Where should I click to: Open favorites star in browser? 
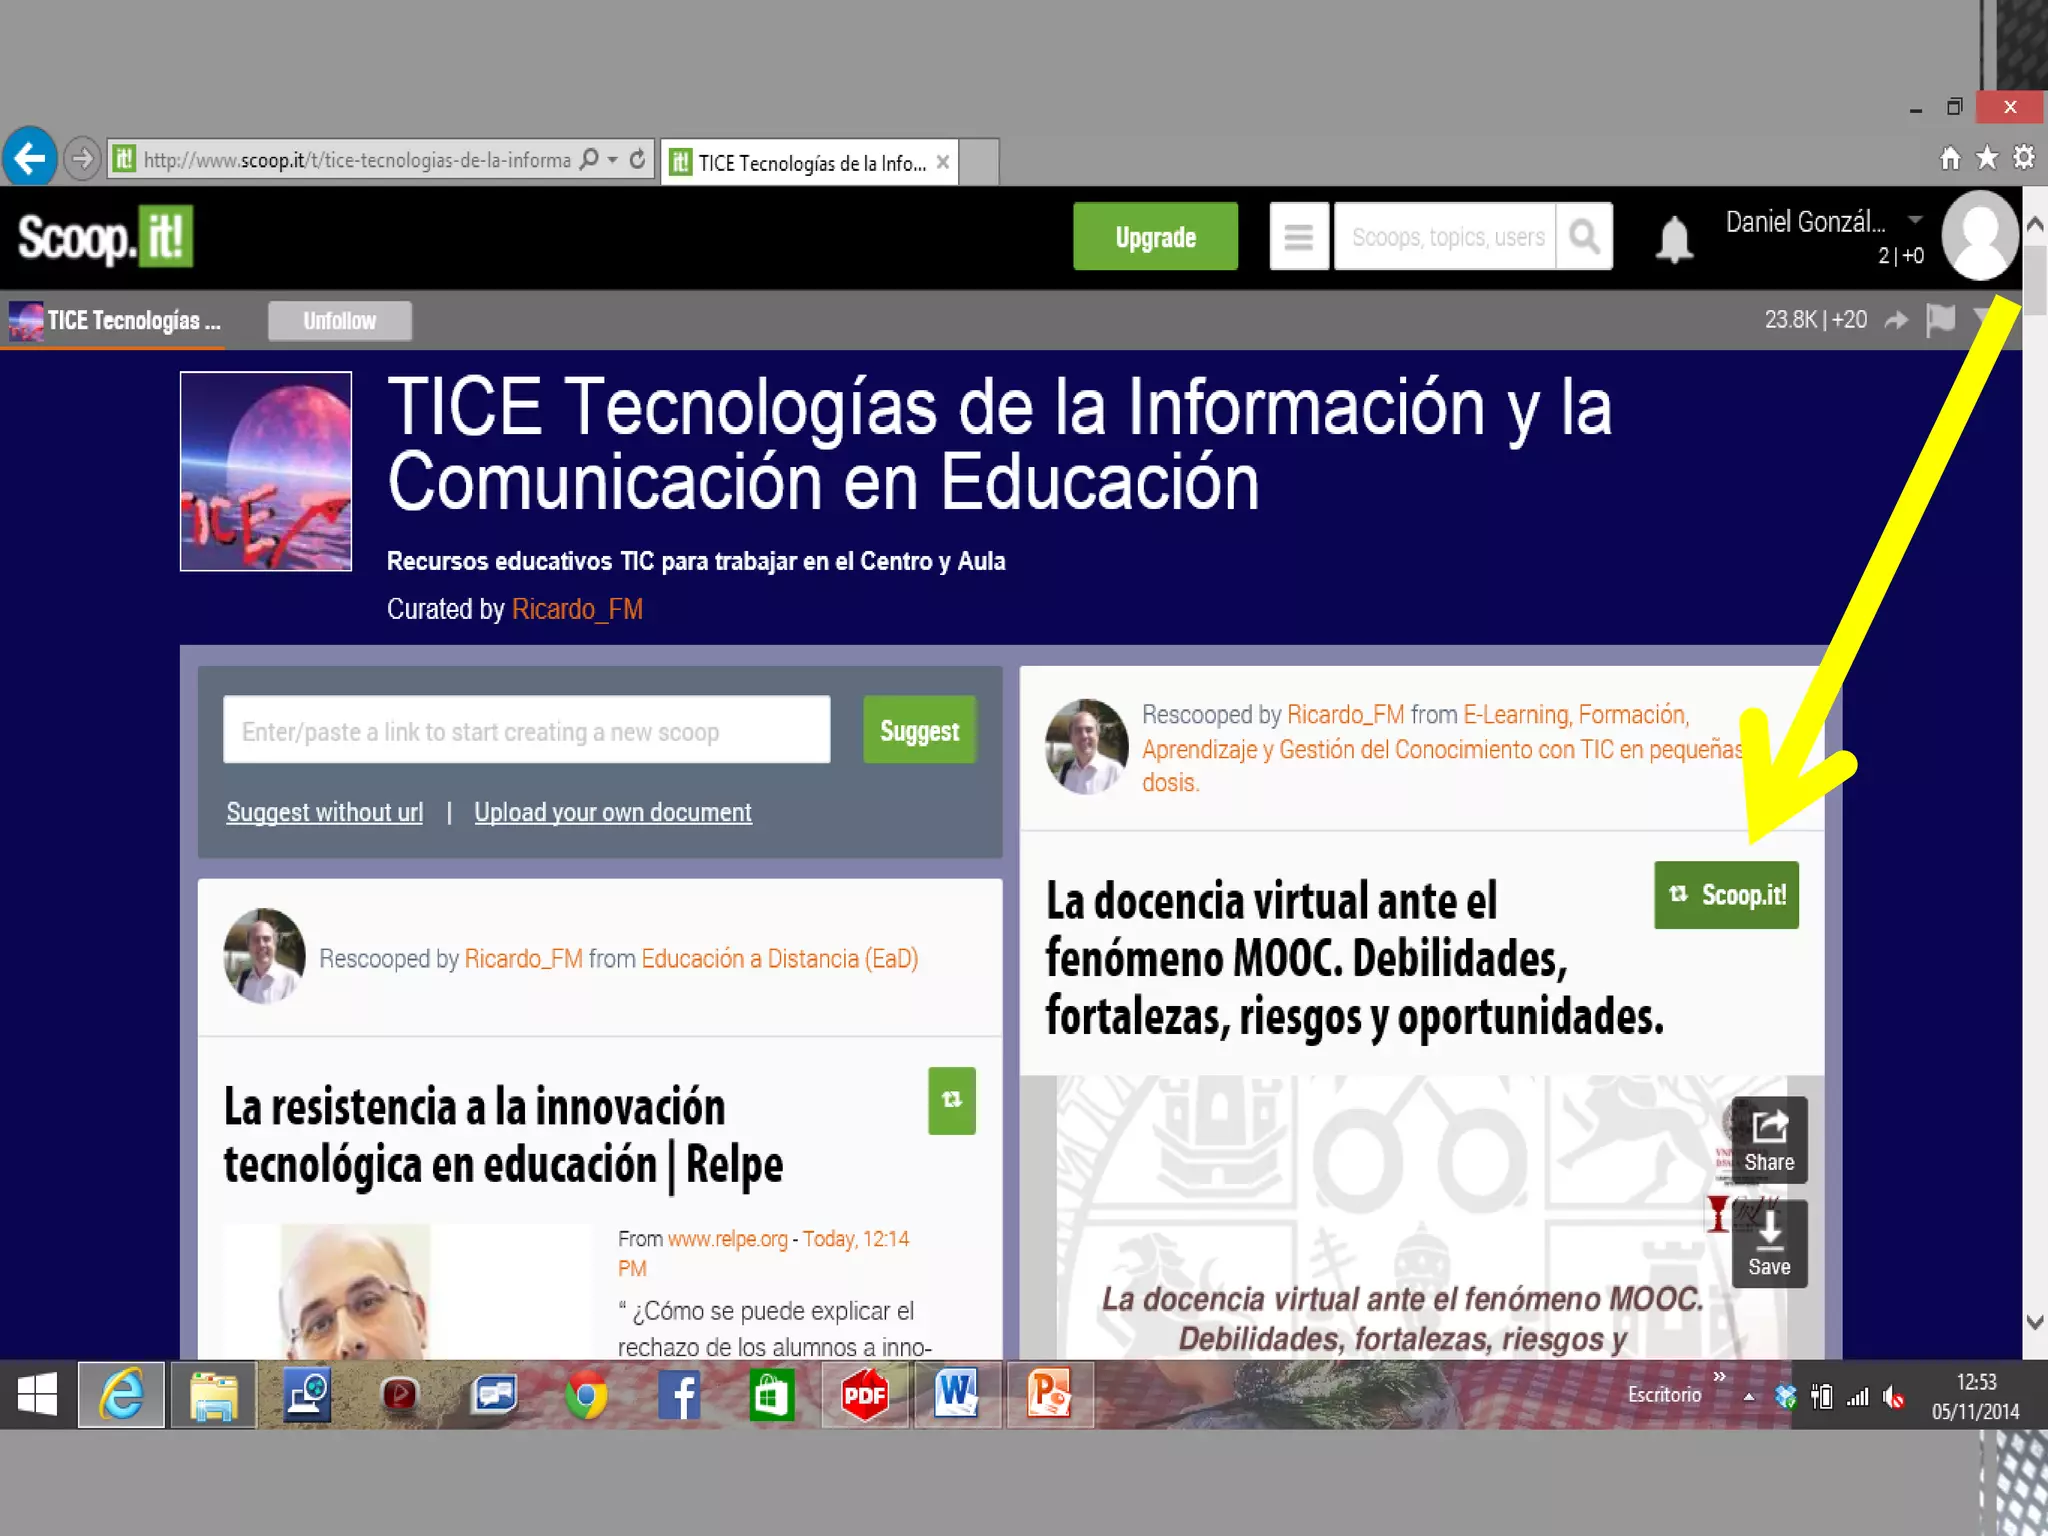click(1987, 157)
